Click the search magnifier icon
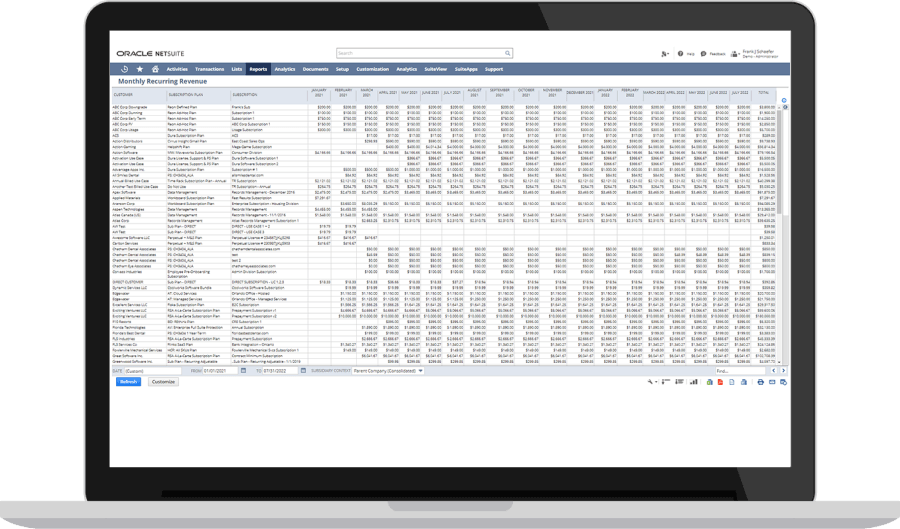The width and height of the screenshot is (900, 529). click(507, 53)
